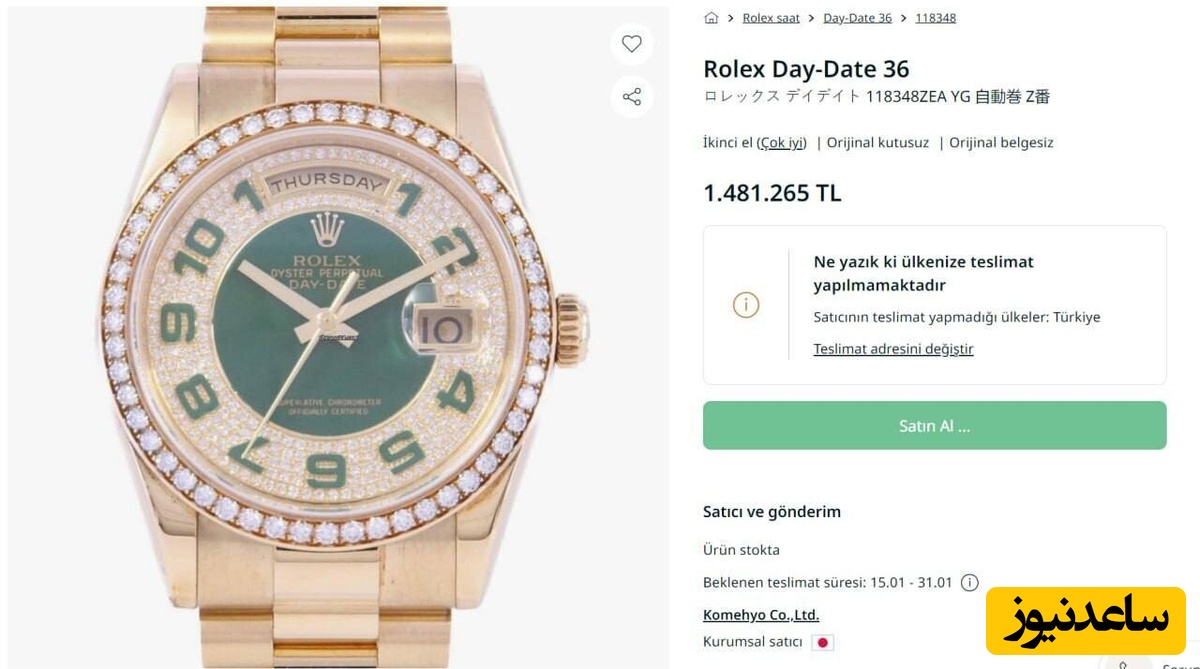1200x669 pixels.
Task: Add the watch to favorites with the heart icon
Action: click(x=632, y=44)
